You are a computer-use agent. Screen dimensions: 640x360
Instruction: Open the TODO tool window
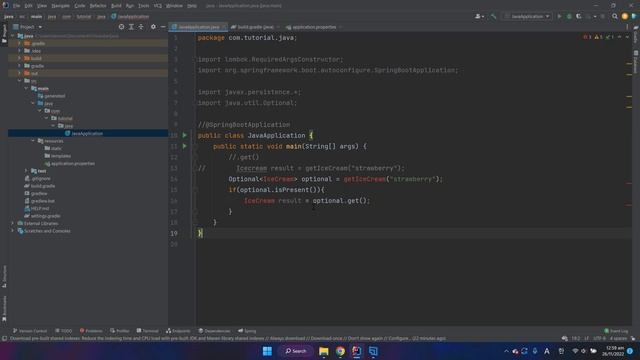(x=64, y=331)
